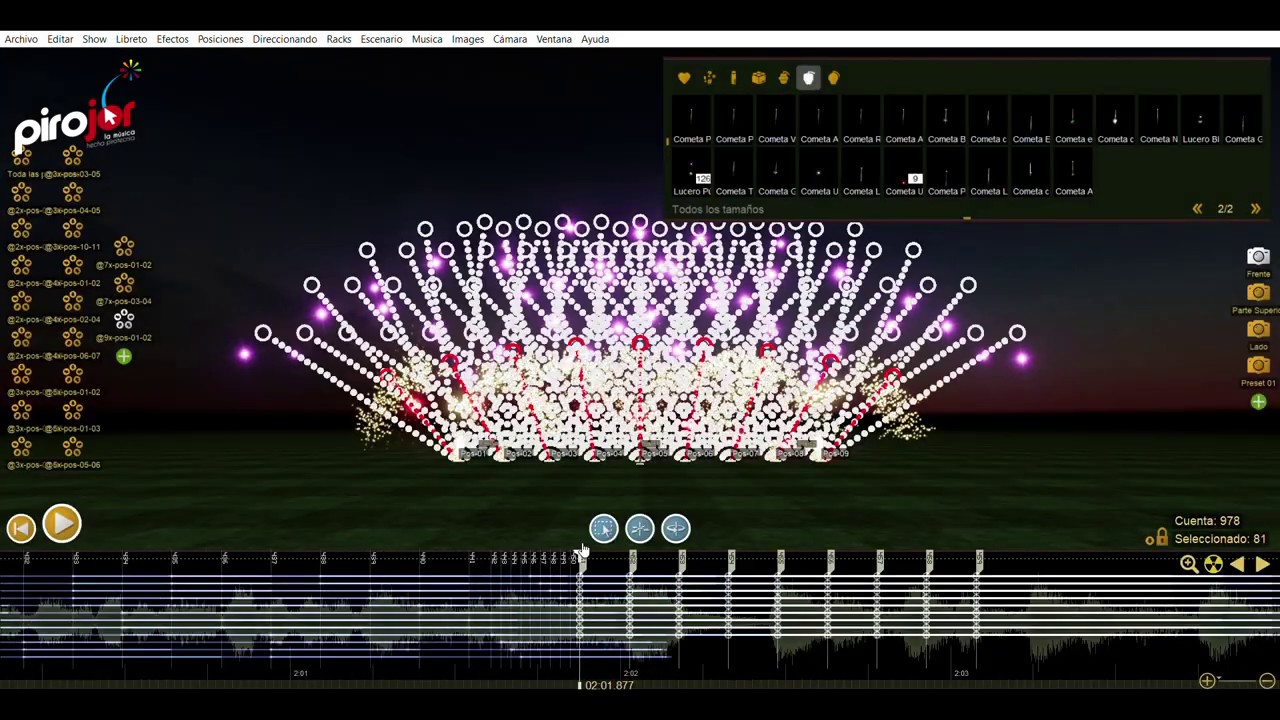
Task: Open the Cámara menu
Action: click(x=510, y=39)
